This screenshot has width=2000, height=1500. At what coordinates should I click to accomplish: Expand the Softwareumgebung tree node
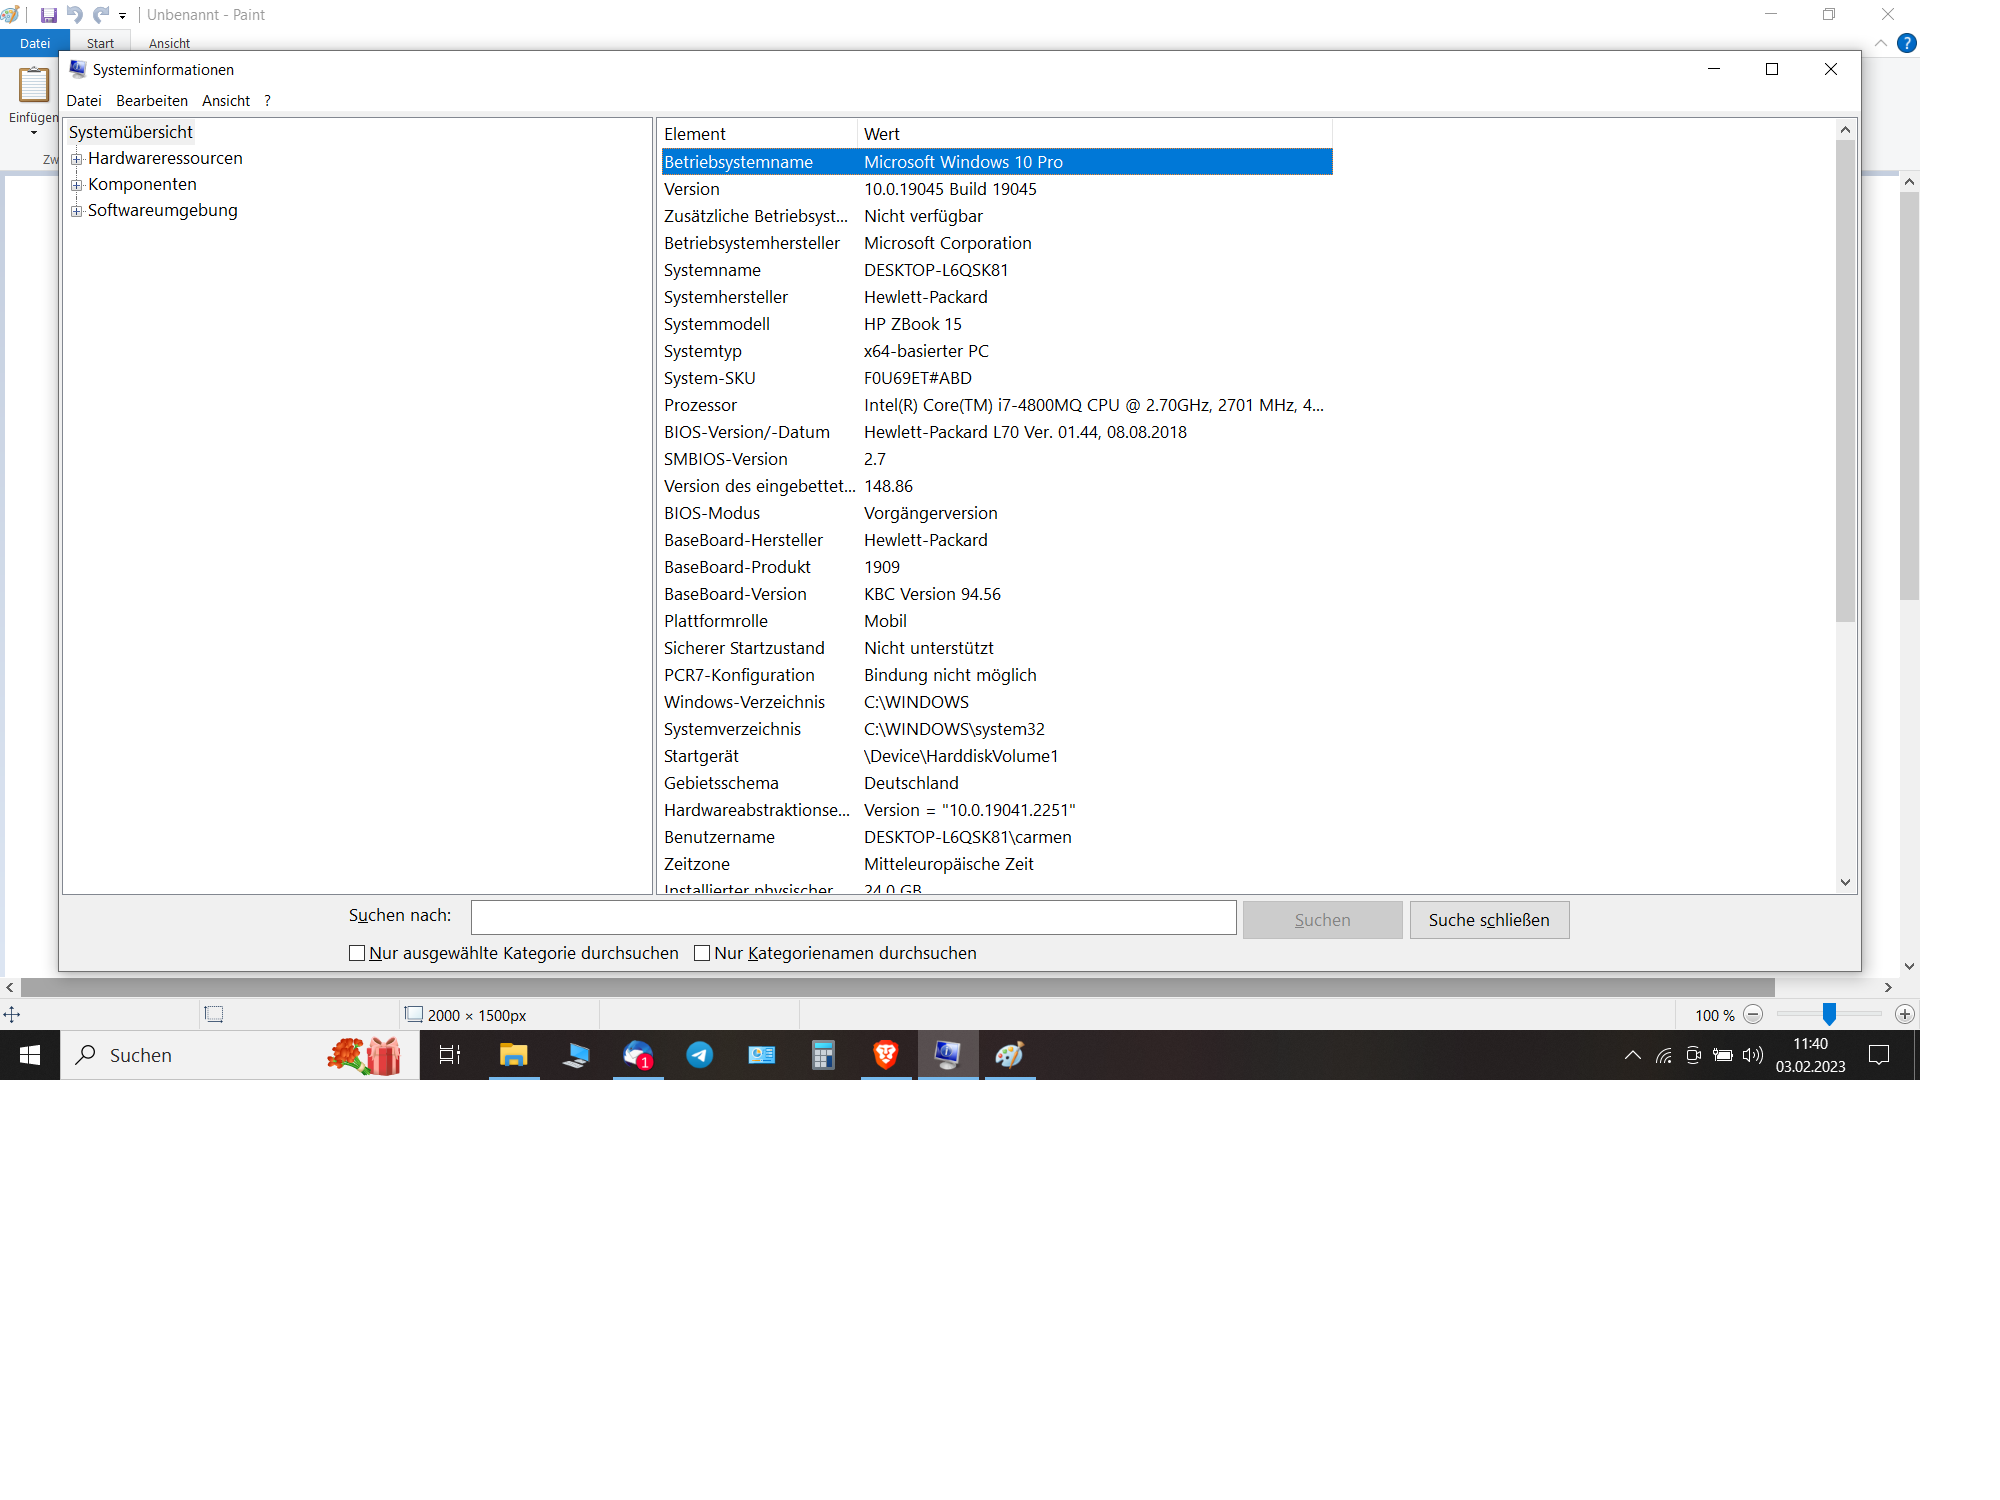tap(77, 211)
